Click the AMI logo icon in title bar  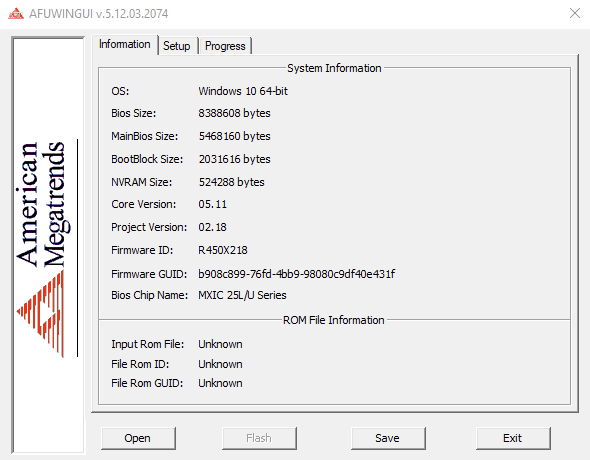click(x=16, y=14)
